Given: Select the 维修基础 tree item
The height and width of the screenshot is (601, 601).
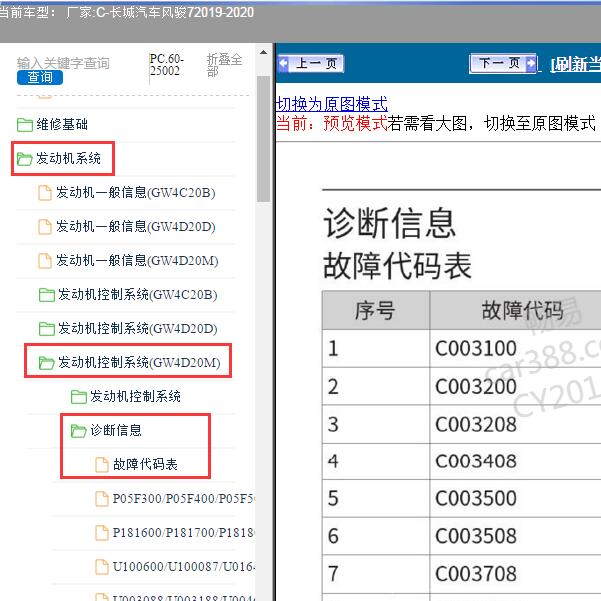Looking at the screenshot, I should [62, 125].
